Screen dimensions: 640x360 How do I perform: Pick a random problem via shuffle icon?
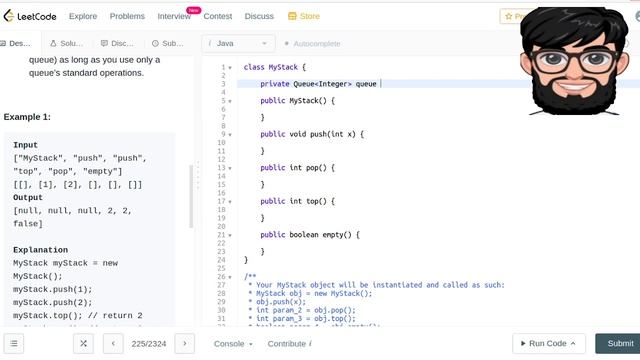[83, 343]
